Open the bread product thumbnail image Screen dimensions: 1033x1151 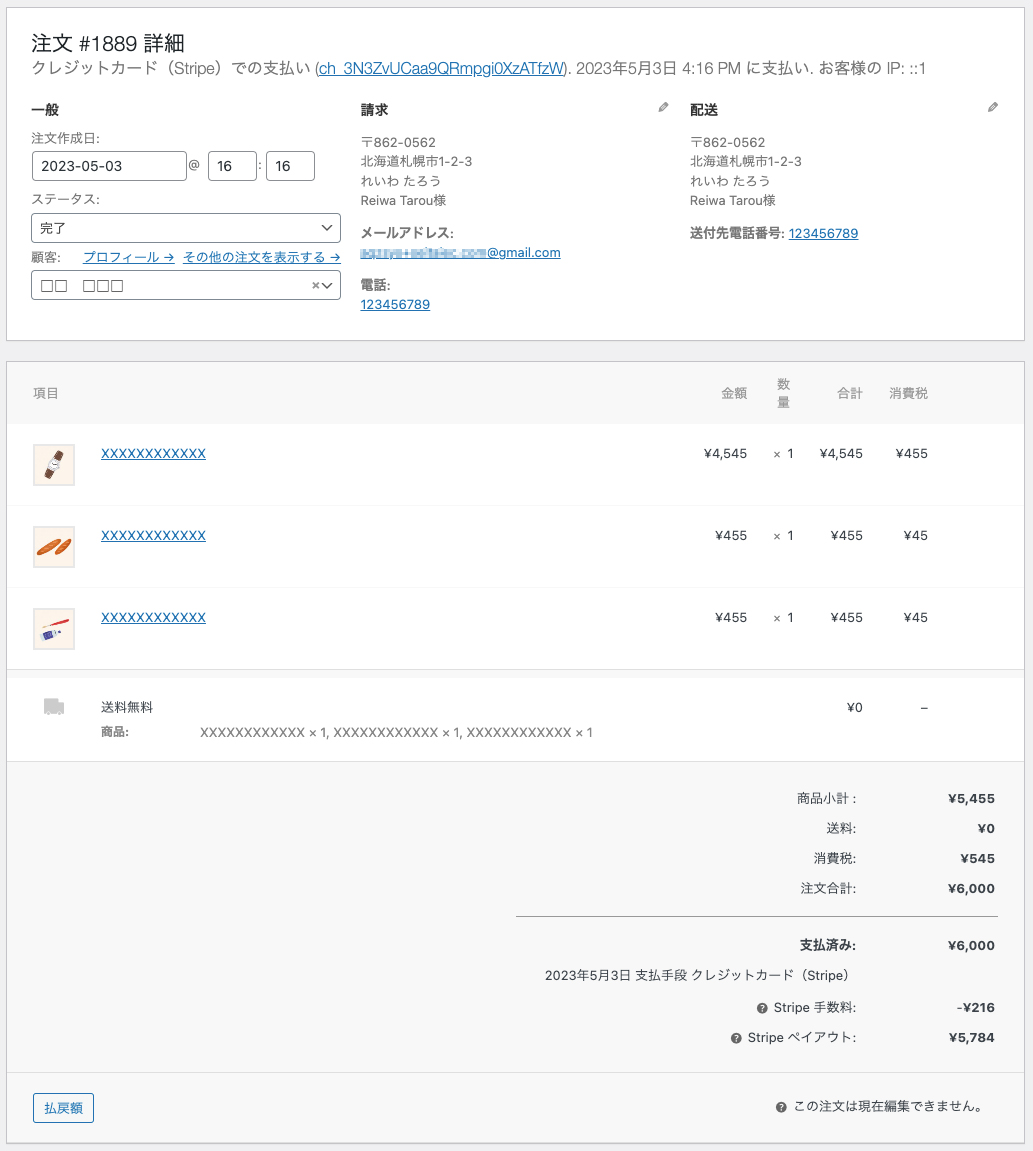tap(54, 547)
